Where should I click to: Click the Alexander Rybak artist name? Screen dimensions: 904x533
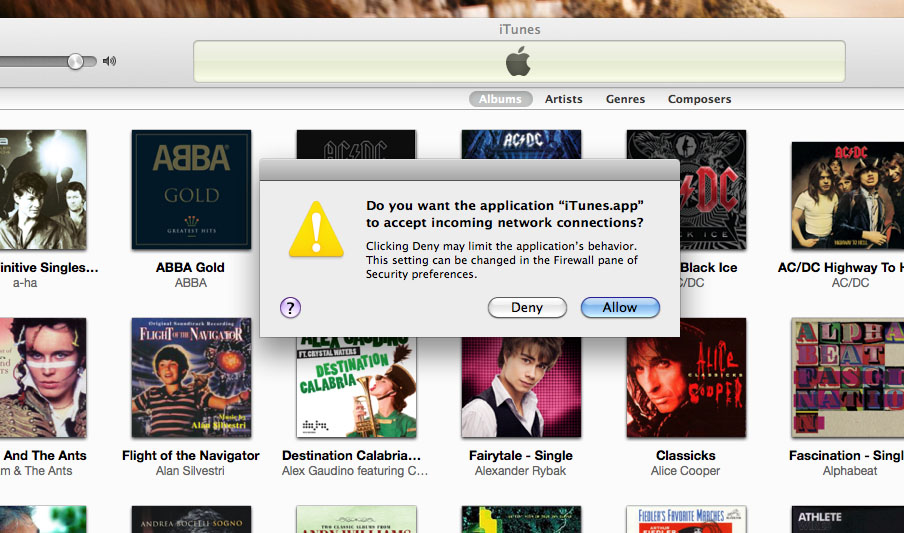point(521,471)
